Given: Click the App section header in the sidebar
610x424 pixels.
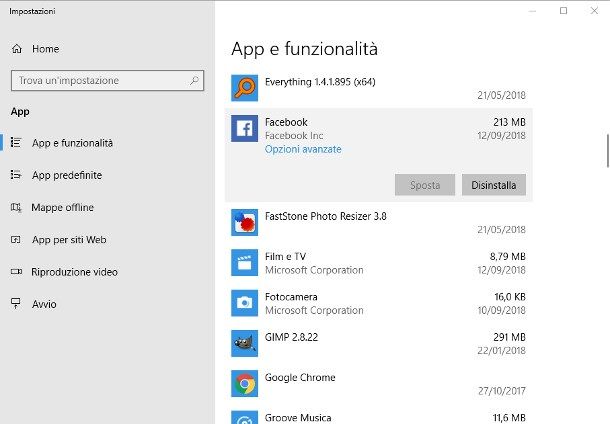Looking at the screenshot, I should point(20,112).
